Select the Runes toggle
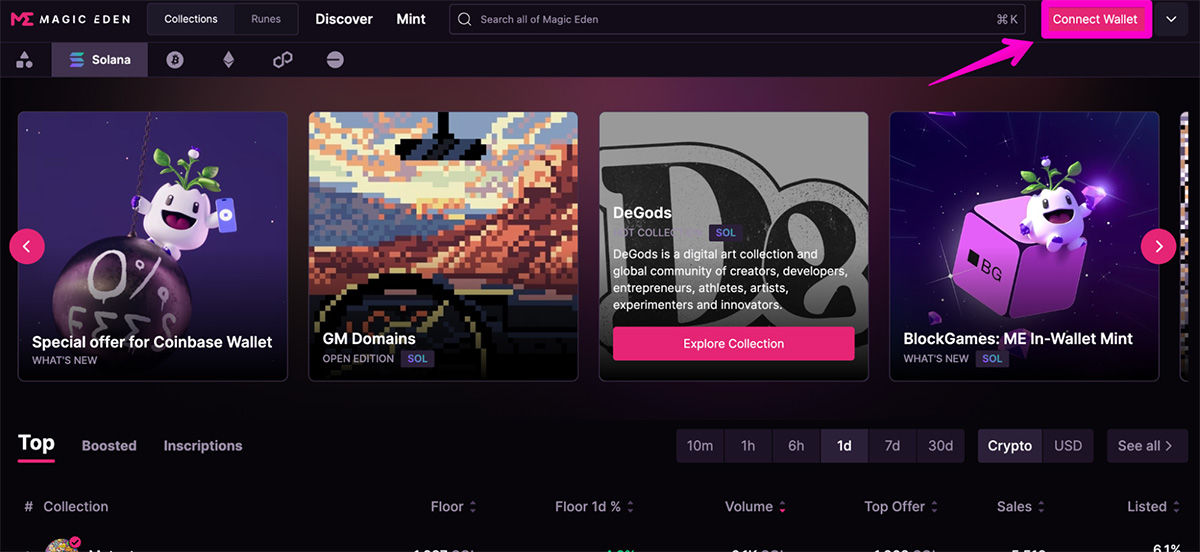Viewport: 1200px width, 552px height. point(266,19)
